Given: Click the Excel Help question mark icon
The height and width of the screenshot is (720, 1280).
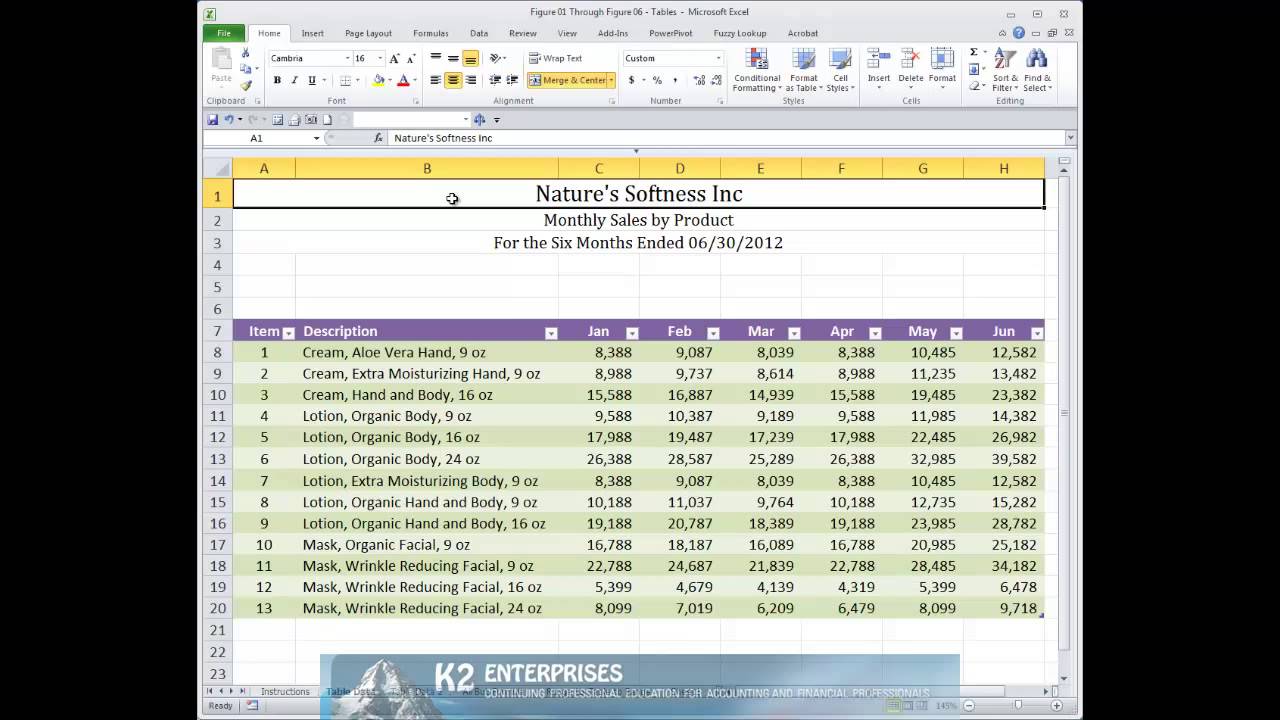Looking at the screenshot, I should 1018,33.
